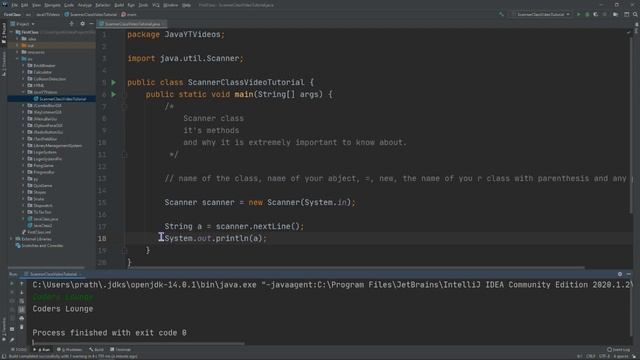Click the Up stack trace arrow in Run panel
This screenshot has height=360, width=640.
22,283
